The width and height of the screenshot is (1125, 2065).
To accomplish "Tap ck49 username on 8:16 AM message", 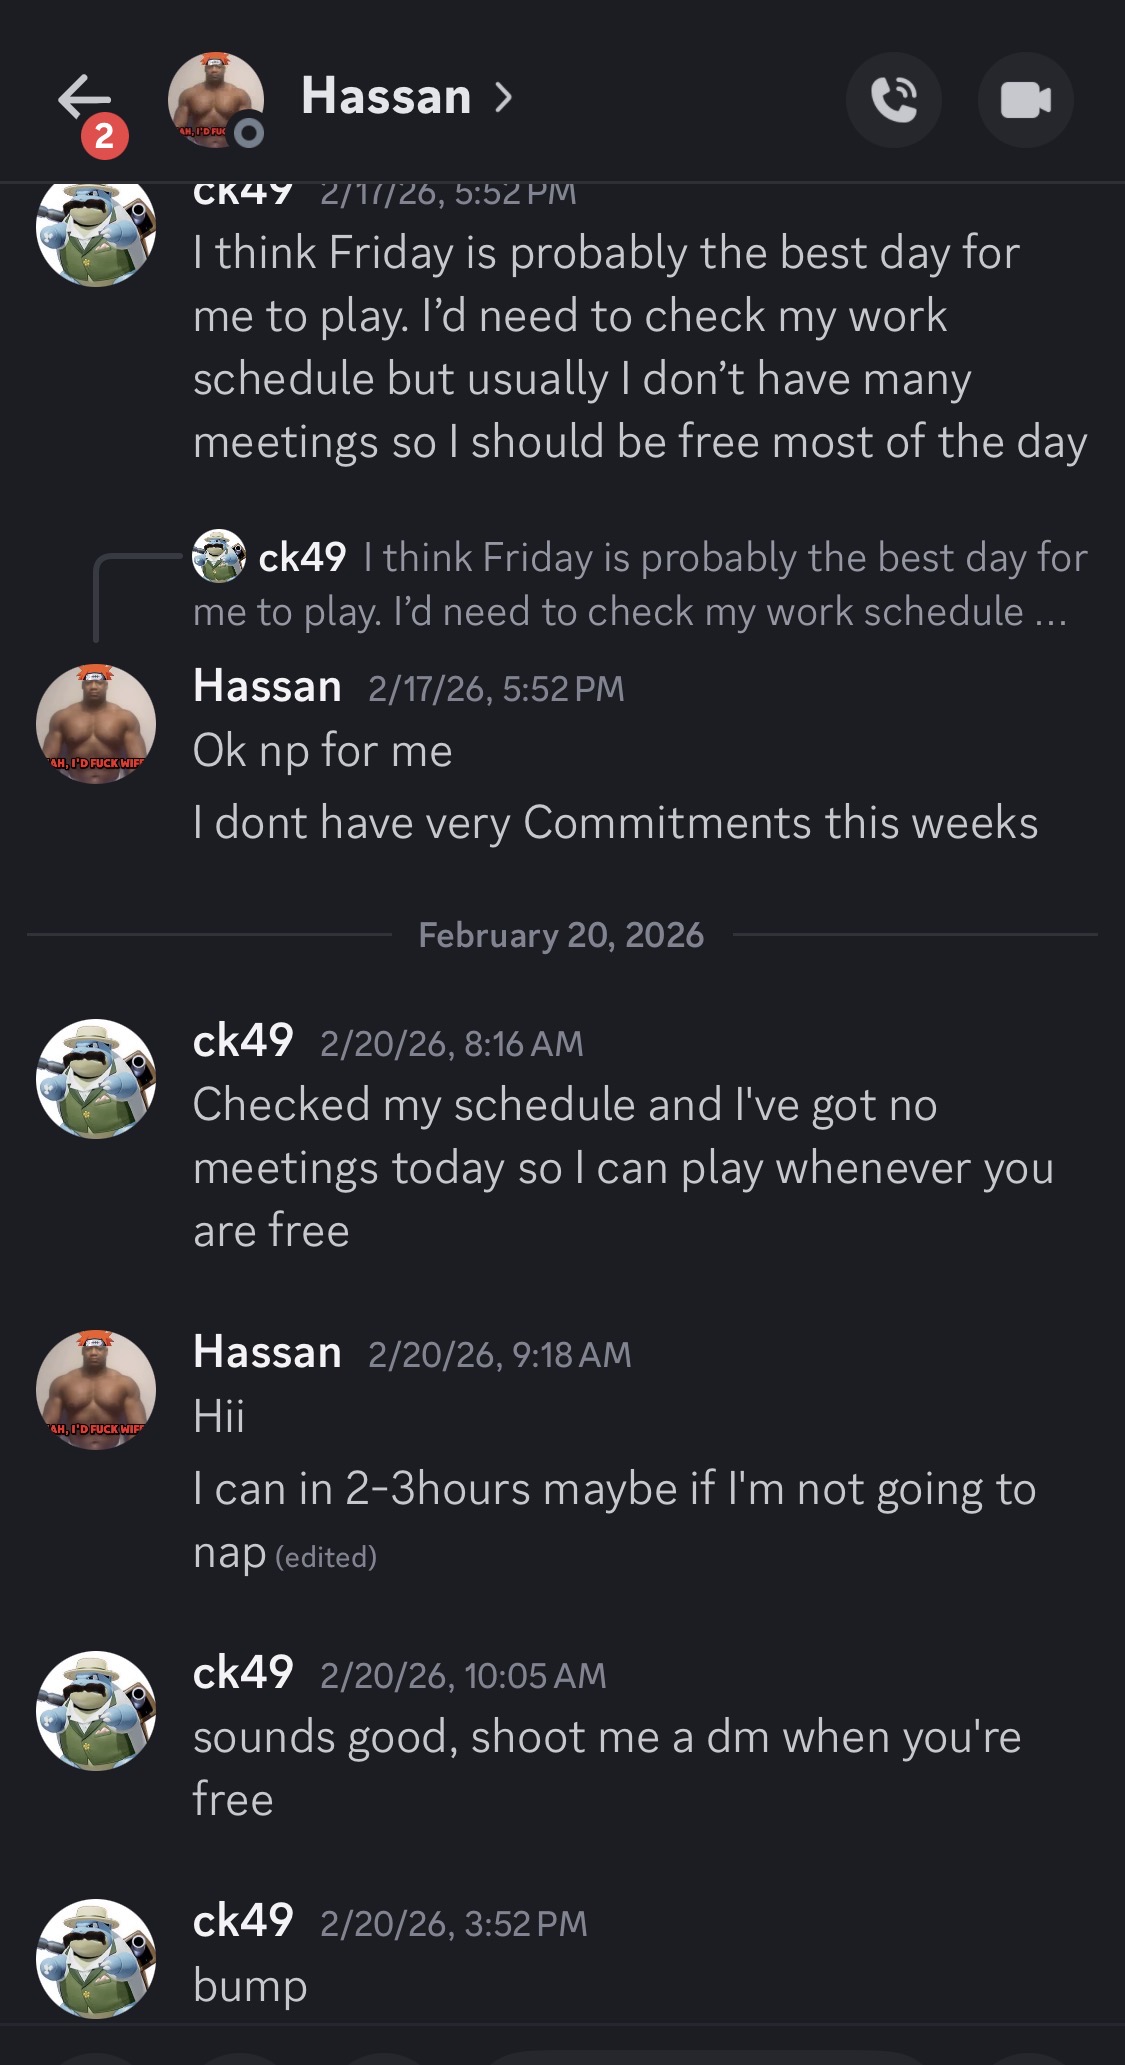I will tap(243, 1041).
